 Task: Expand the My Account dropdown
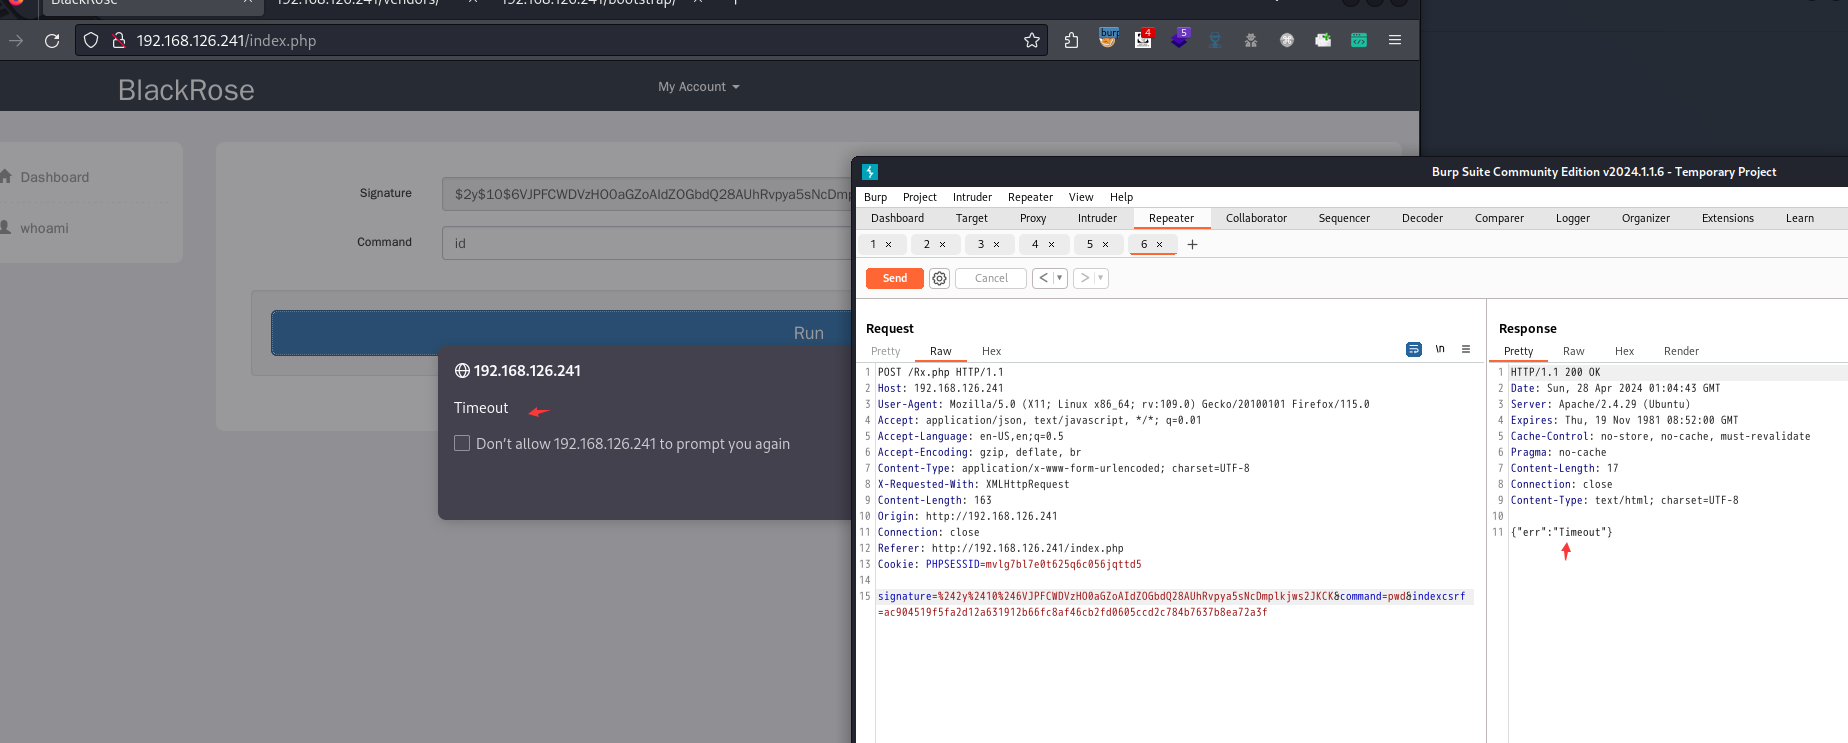coord(699,87)
